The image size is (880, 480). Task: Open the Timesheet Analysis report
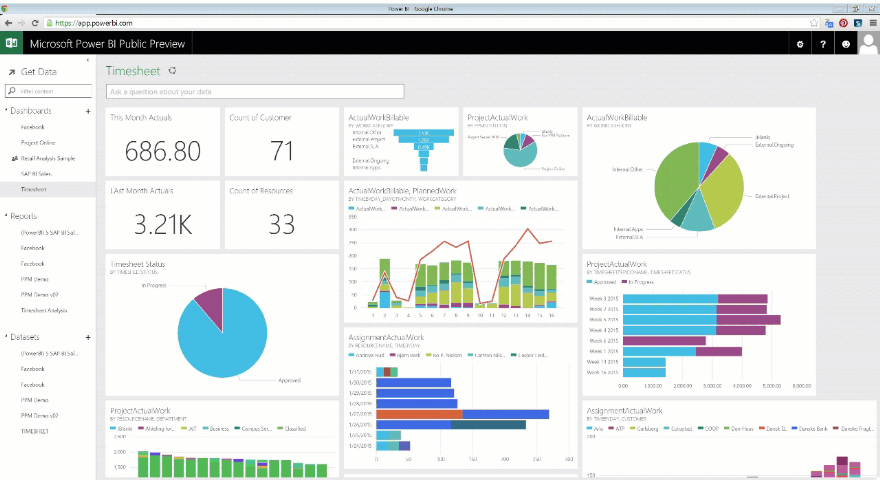pos(45,311)
